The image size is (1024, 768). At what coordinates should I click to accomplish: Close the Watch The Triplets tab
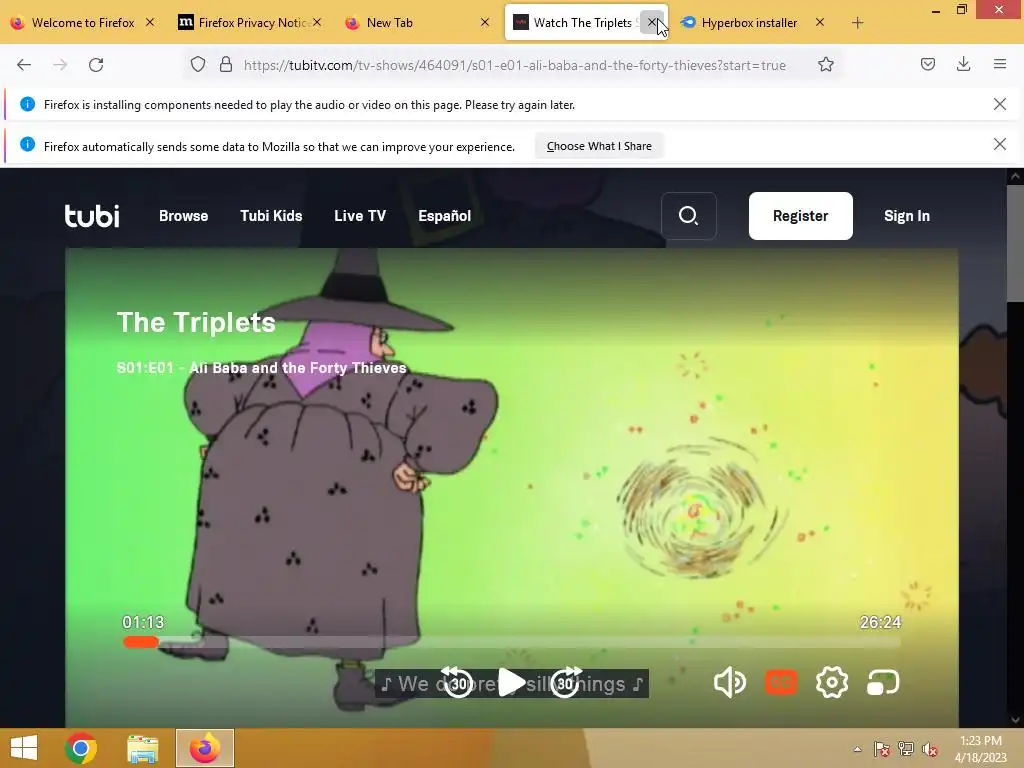(652, 22)
